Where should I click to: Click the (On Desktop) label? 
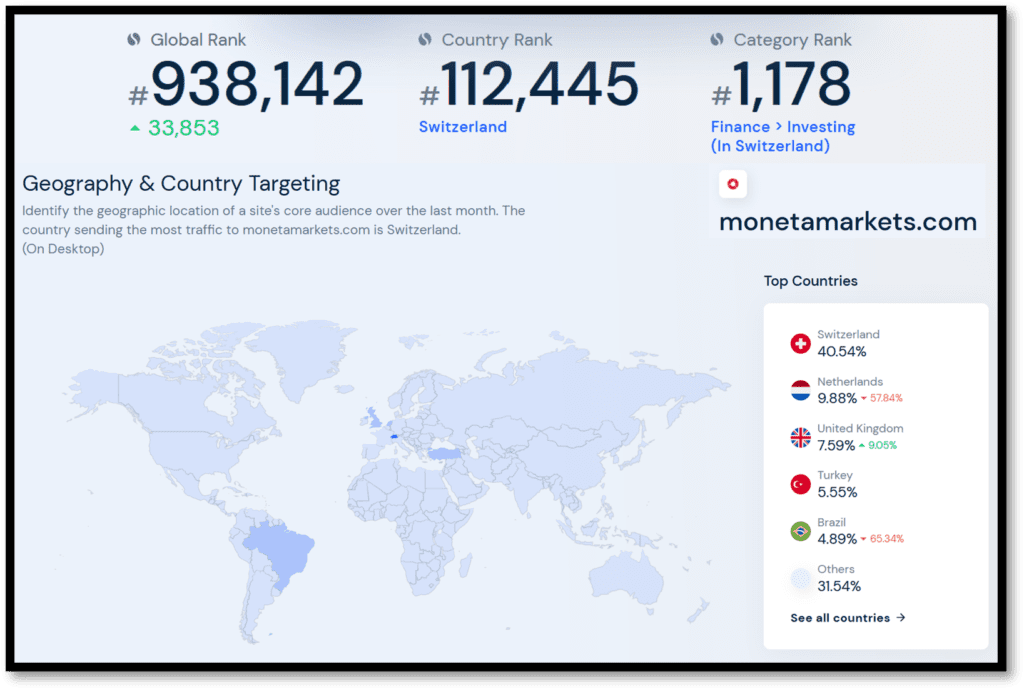pos(63,249)
